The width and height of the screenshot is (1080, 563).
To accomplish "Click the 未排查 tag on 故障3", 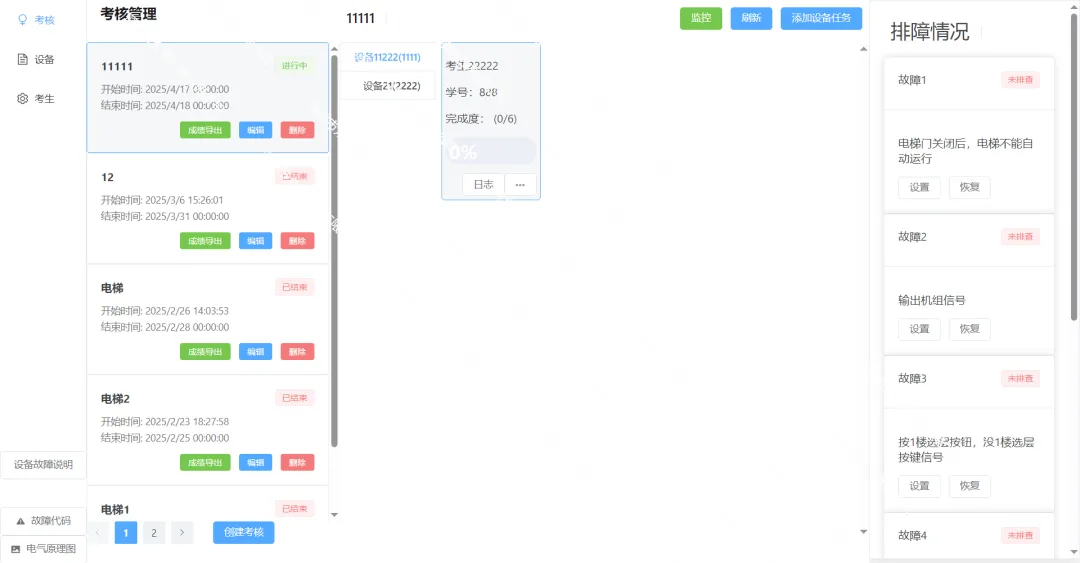I will 1020,378.
